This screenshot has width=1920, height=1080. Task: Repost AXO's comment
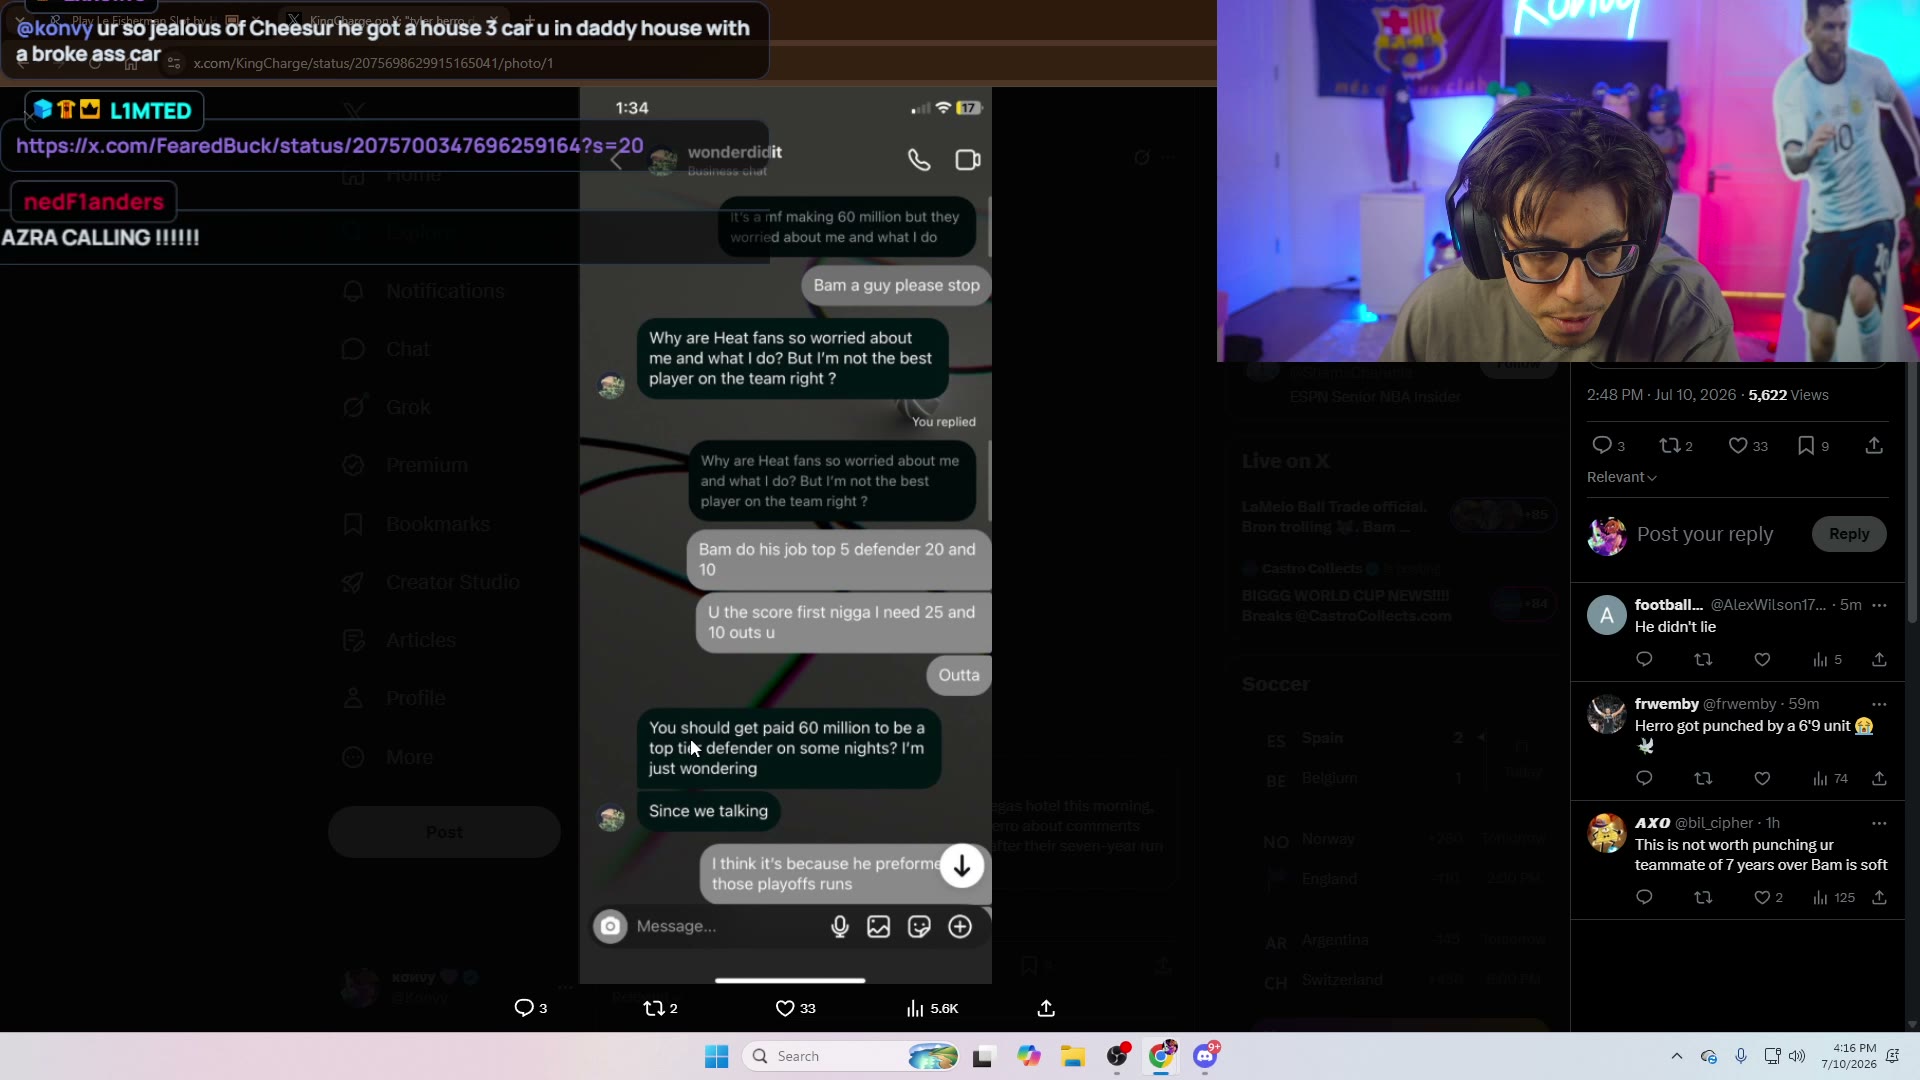1703,898
